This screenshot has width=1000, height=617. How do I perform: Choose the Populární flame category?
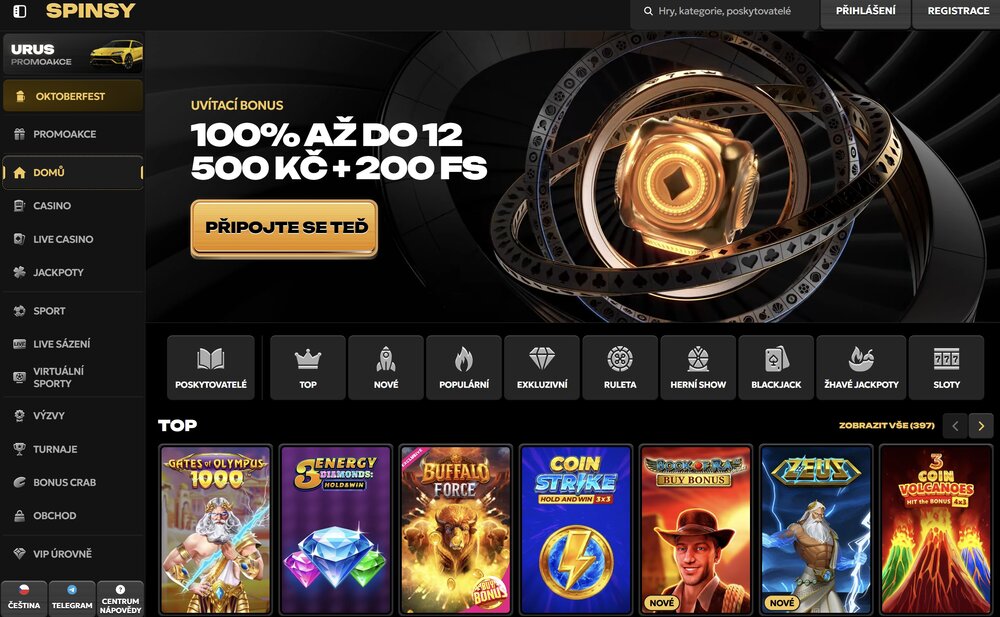[x=464, y=368]
